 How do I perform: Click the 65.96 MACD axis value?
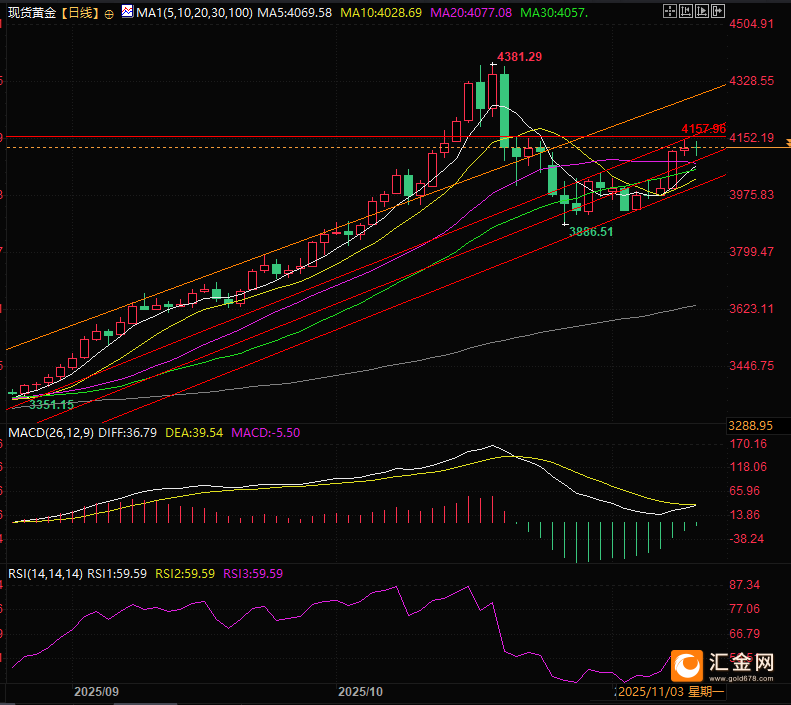[745, 491]
